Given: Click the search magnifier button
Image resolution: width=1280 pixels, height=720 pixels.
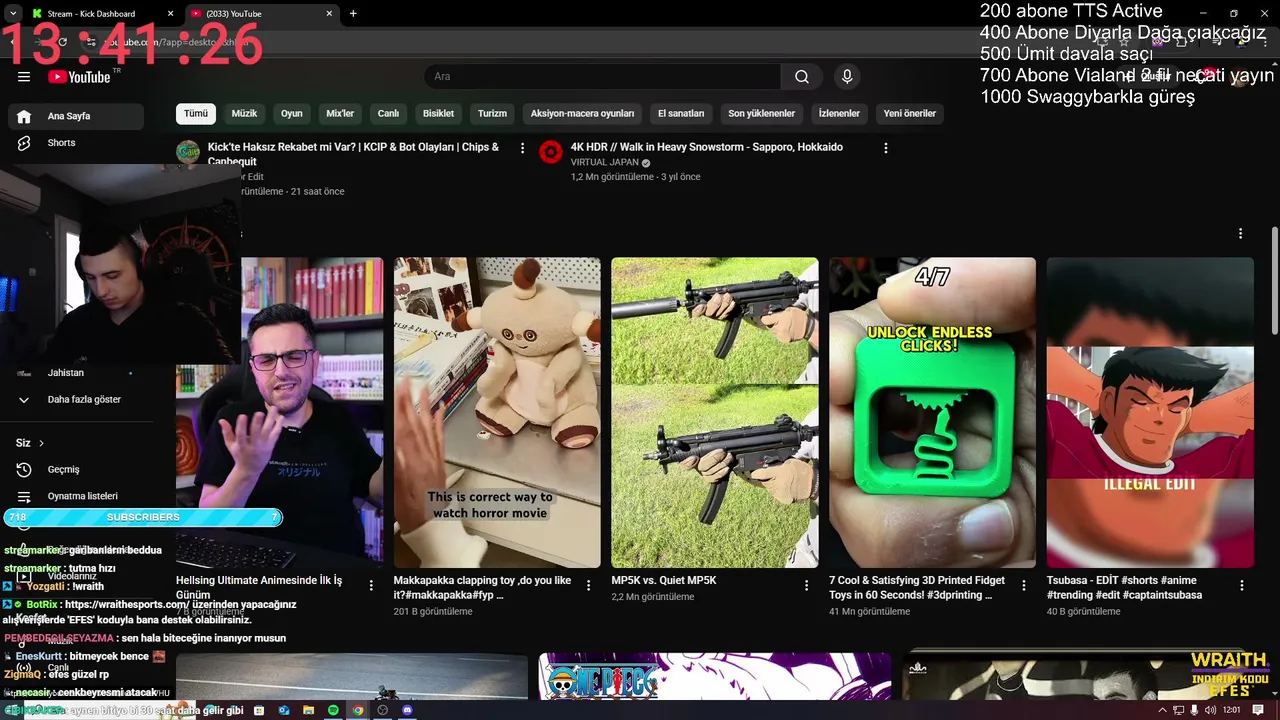Looking at the screenshot, I should pos(802,77).
